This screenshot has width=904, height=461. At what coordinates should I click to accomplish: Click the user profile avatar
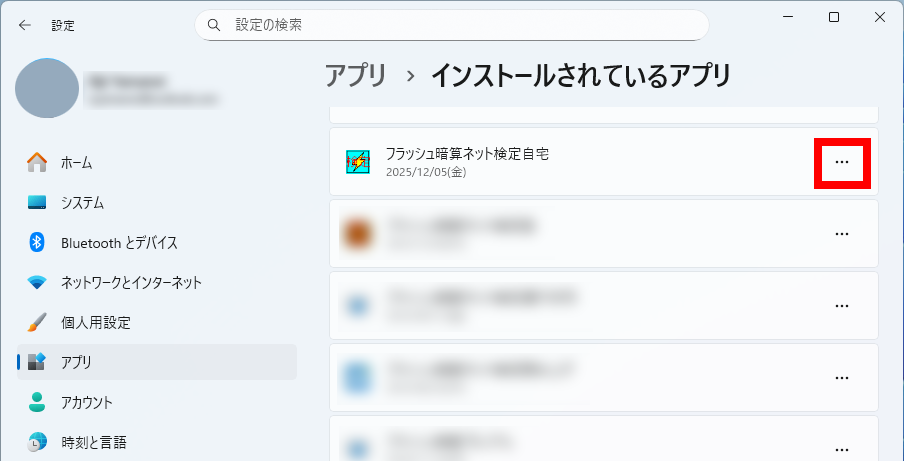(x=47, y=89)
